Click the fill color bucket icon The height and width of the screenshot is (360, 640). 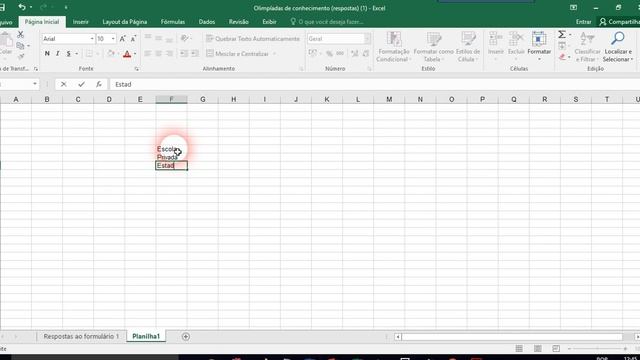tap(111, 53)
